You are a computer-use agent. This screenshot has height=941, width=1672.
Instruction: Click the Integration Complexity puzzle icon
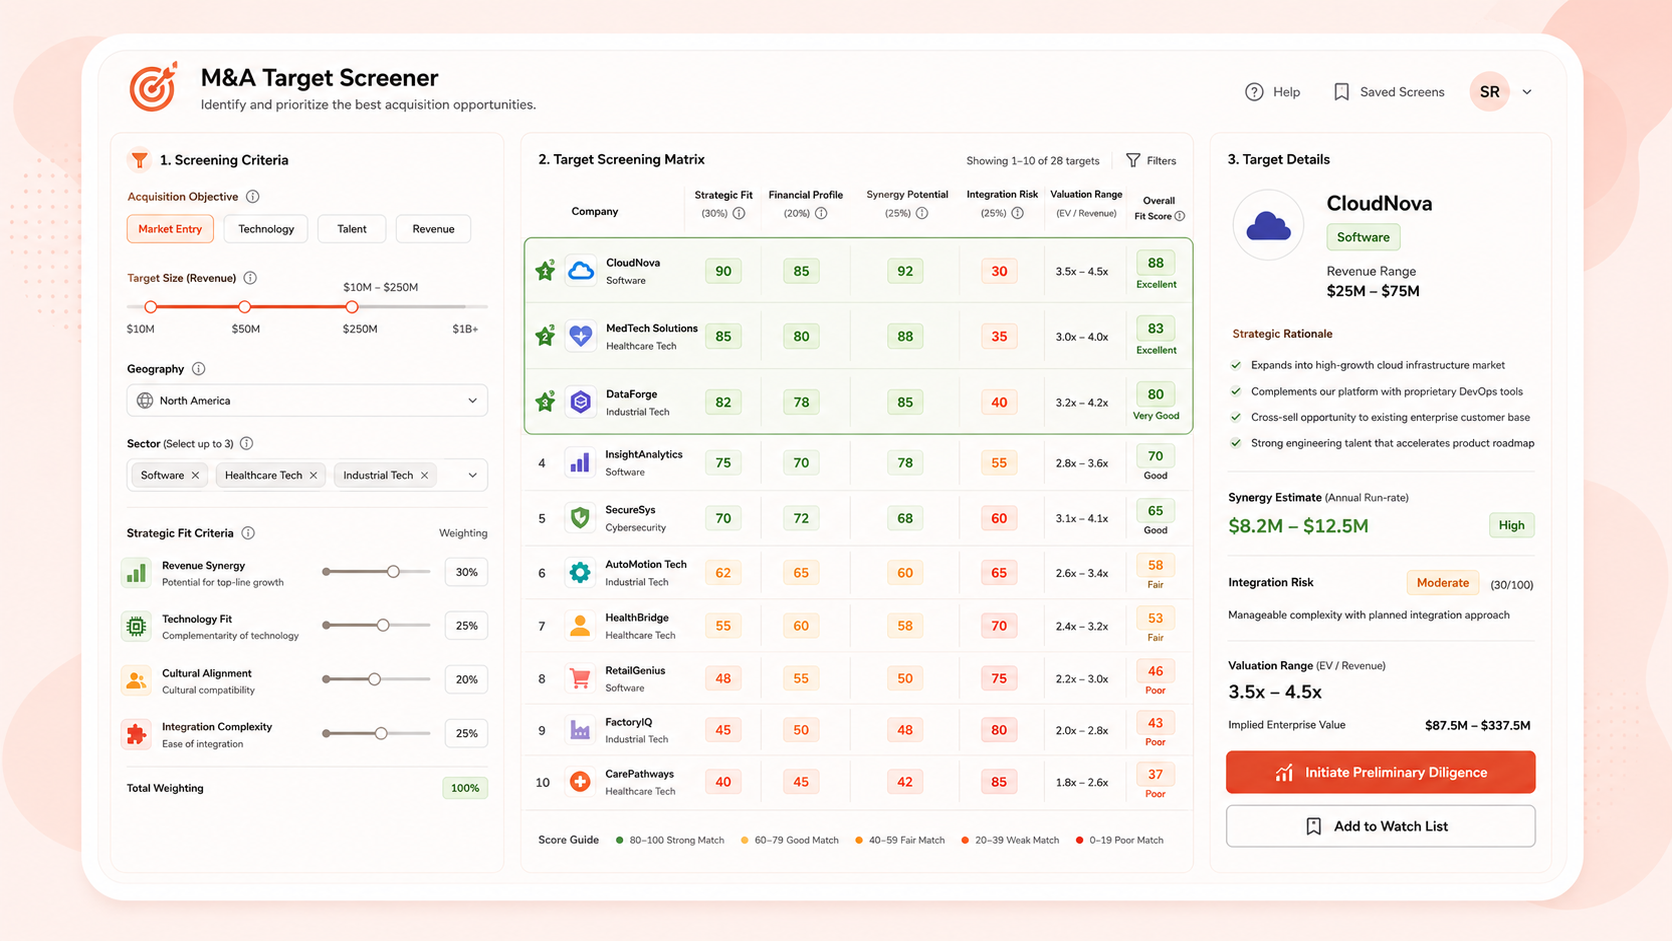(136, 734)
